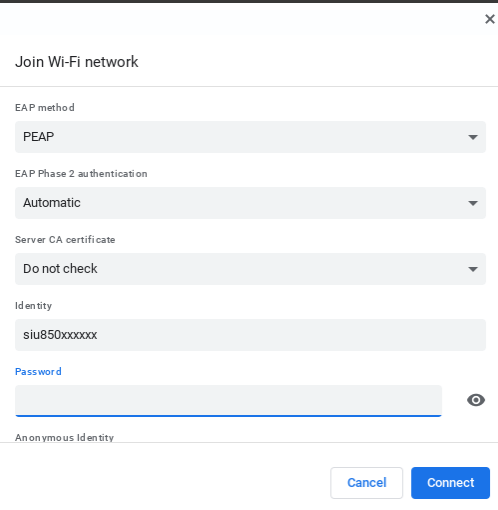Viewport: 498px width, 510px height.
Task: Click the siu850xxxxxx identity text
Action: tap(60, 335)
